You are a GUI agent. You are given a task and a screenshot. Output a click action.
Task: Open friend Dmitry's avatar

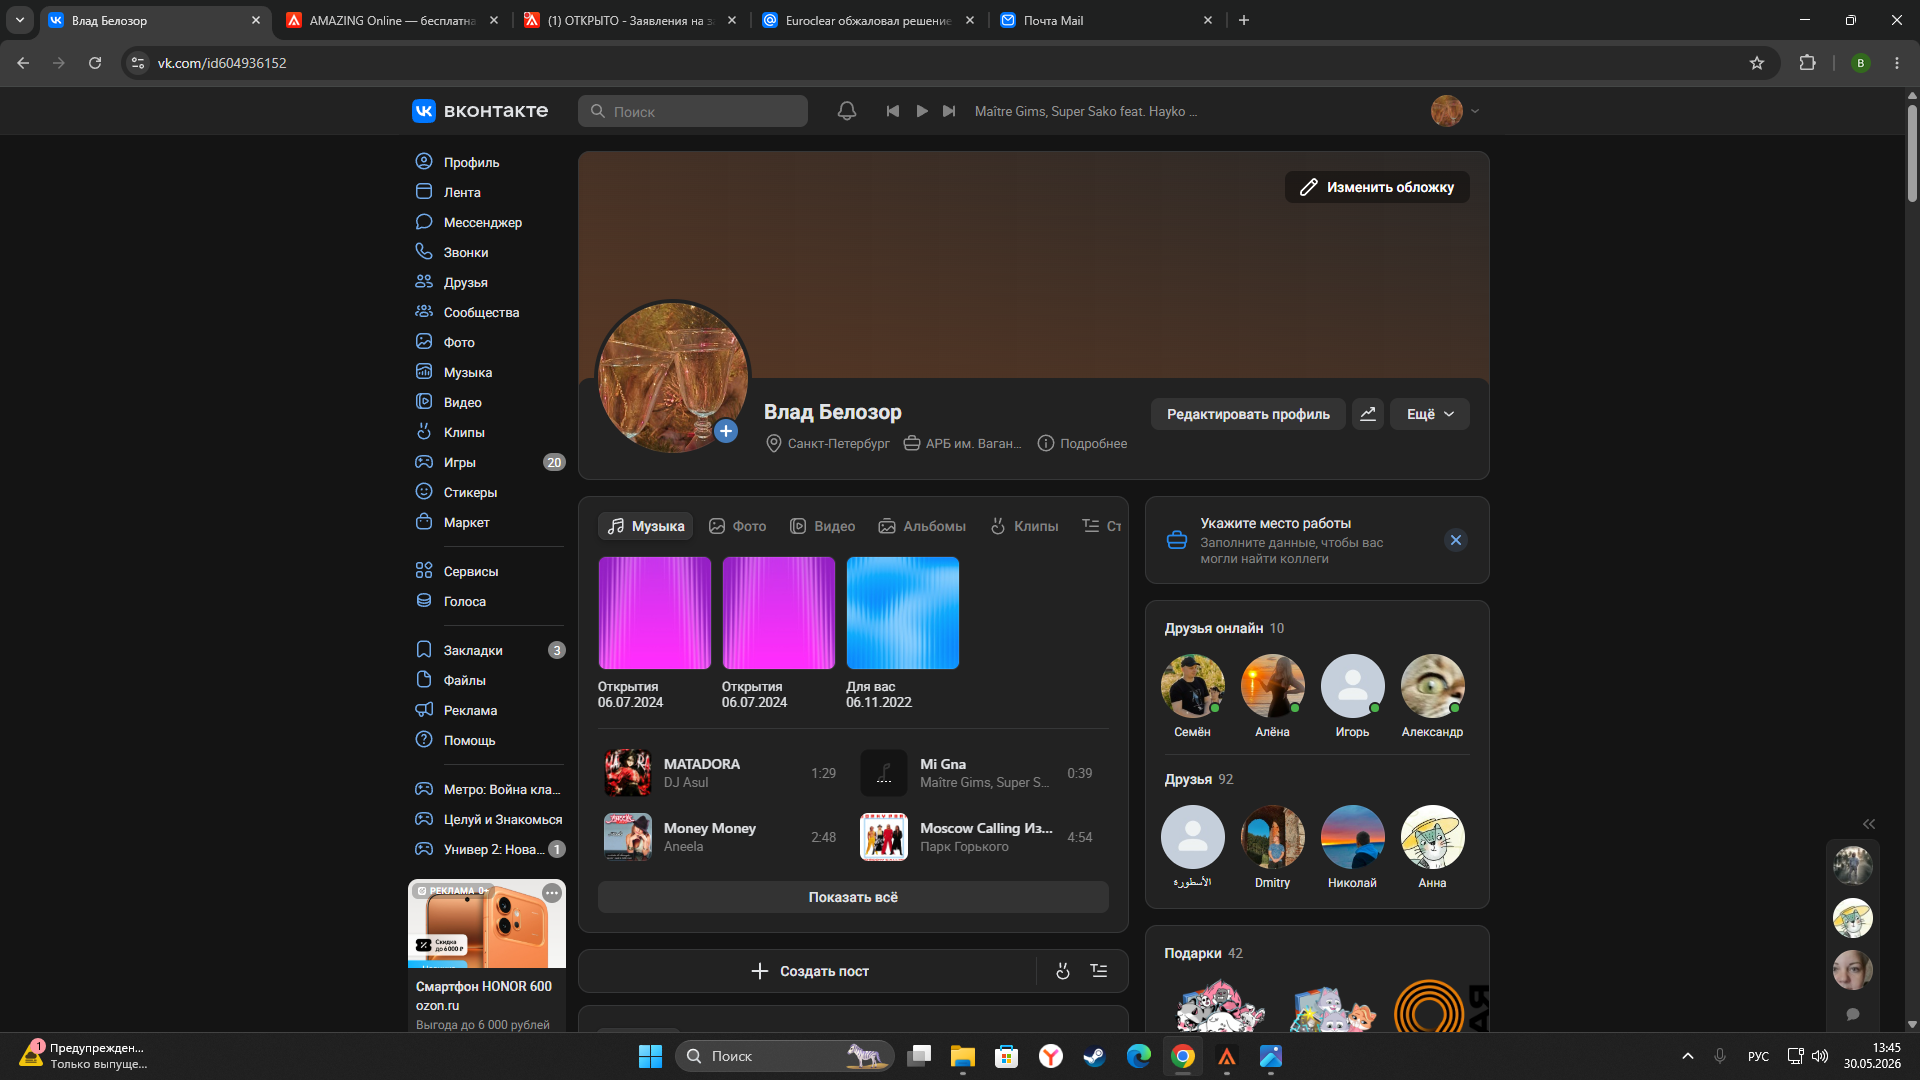pyautogui.click(x=1272, y=837)
